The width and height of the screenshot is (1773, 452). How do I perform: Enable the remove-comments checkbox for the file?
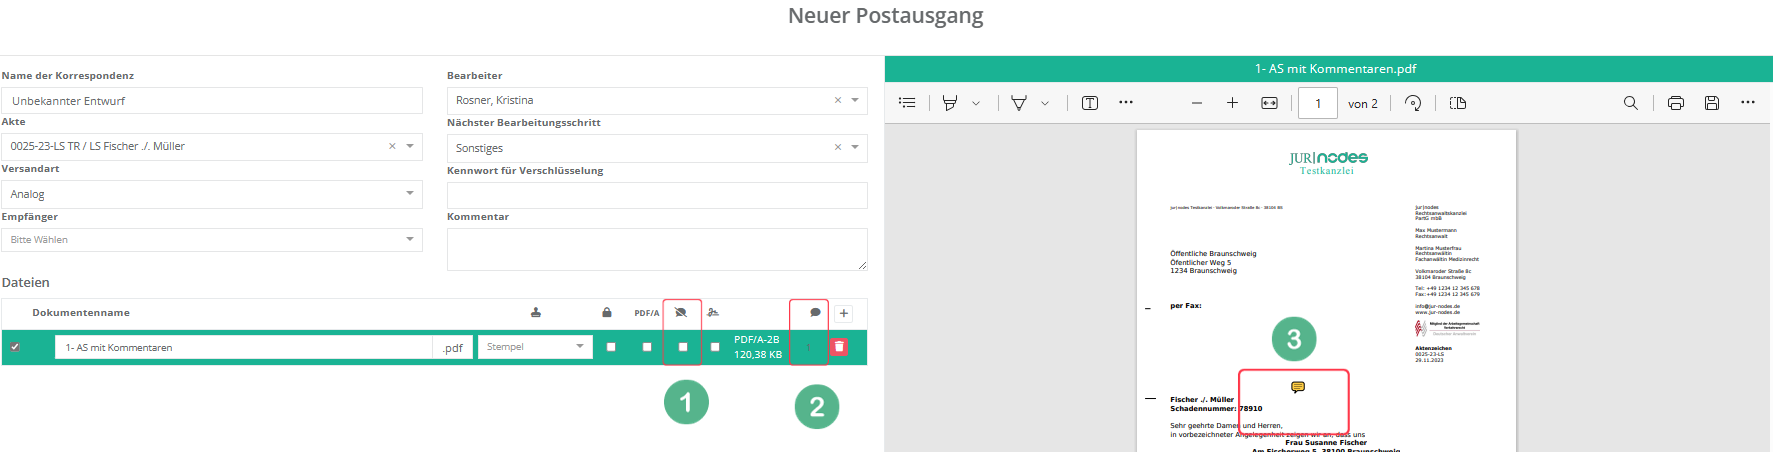click(x=683, y=347)
